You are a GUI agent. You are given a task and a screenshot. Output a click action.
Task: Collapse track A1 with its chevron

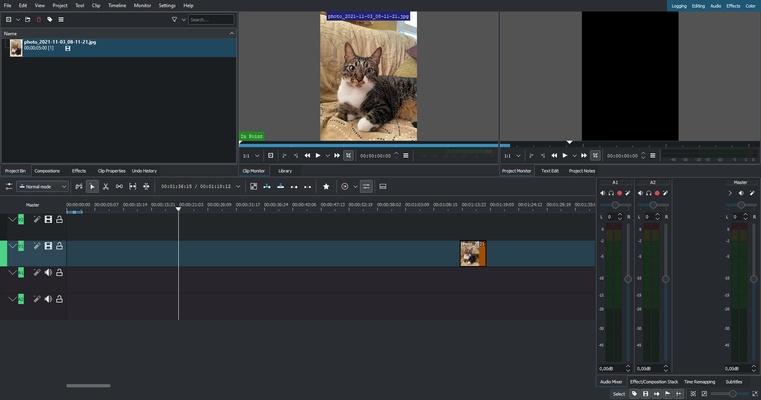coord(12,272)
